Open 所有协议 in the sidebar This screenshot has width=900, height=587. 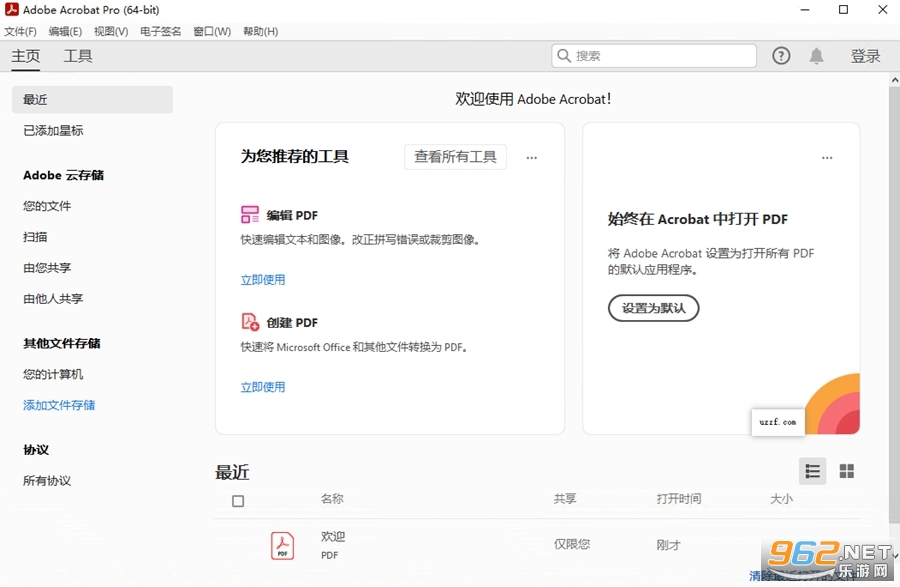click(x=47, y=481)
